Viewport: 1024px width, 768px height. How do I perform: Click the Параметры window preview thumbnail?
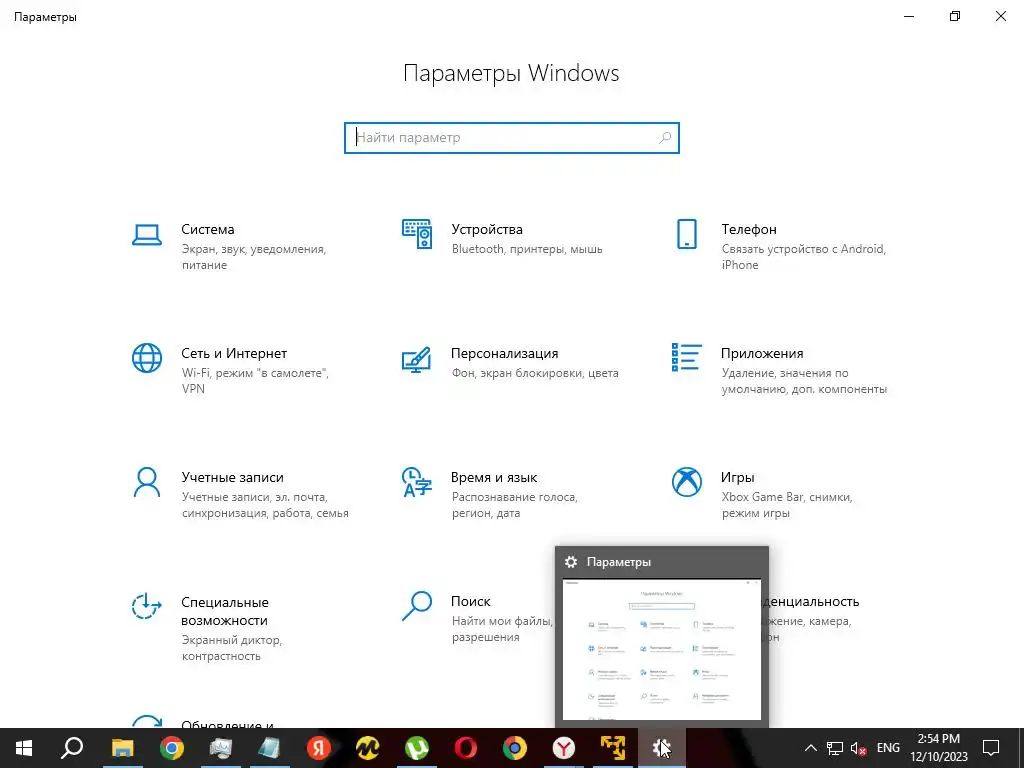coord(662,650)
